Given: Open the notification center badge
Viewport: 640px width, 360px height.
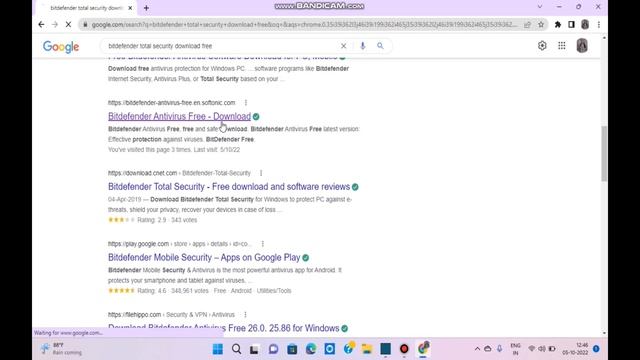Looking at the screenshot, I should click(596, 349).
